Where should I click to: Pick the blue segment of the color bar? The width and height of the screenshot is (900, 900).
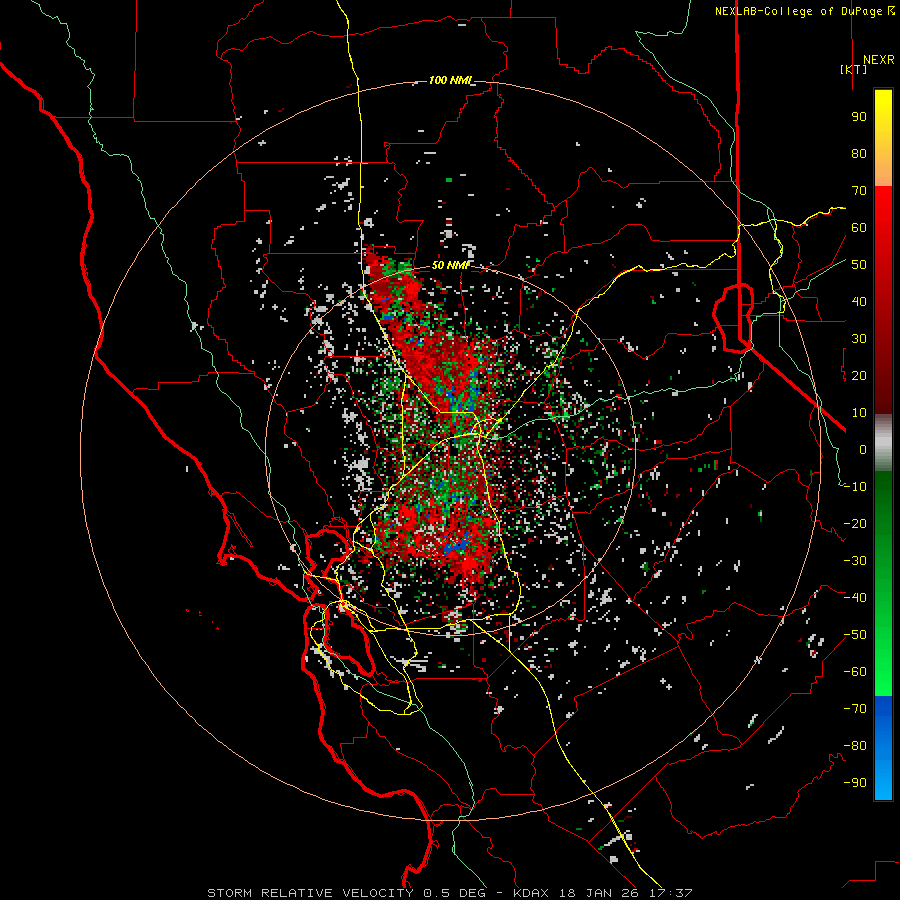(883, 748)
